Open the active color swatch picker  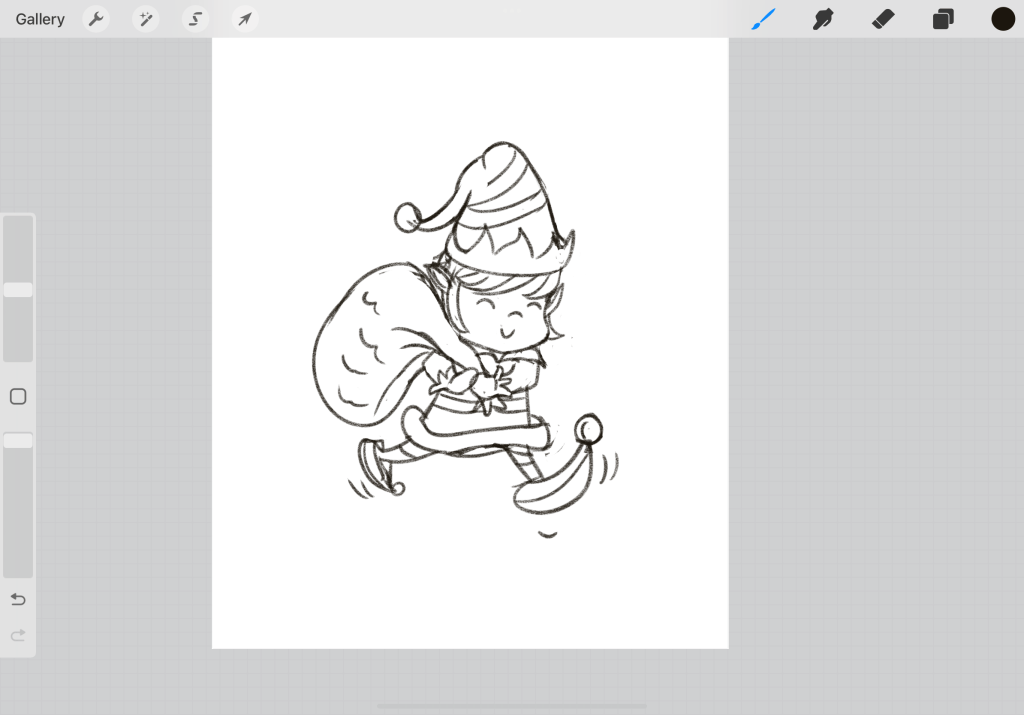(x=1003, y=19)
